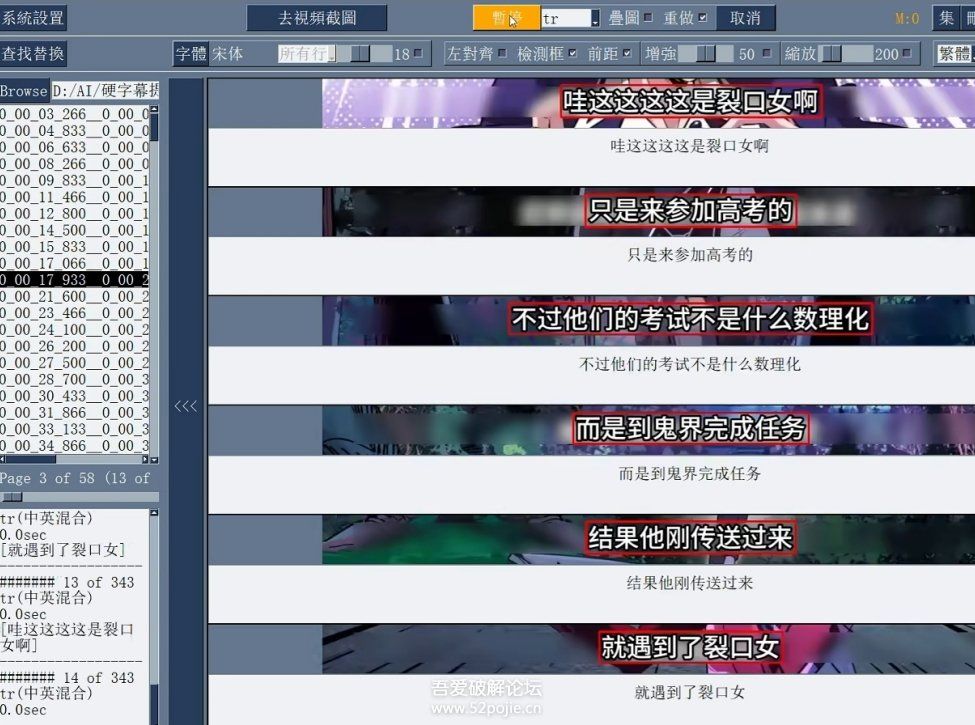Toggle the 前距 checkbox
Viewport: 975px width, 725px height.
pos(627,53)
